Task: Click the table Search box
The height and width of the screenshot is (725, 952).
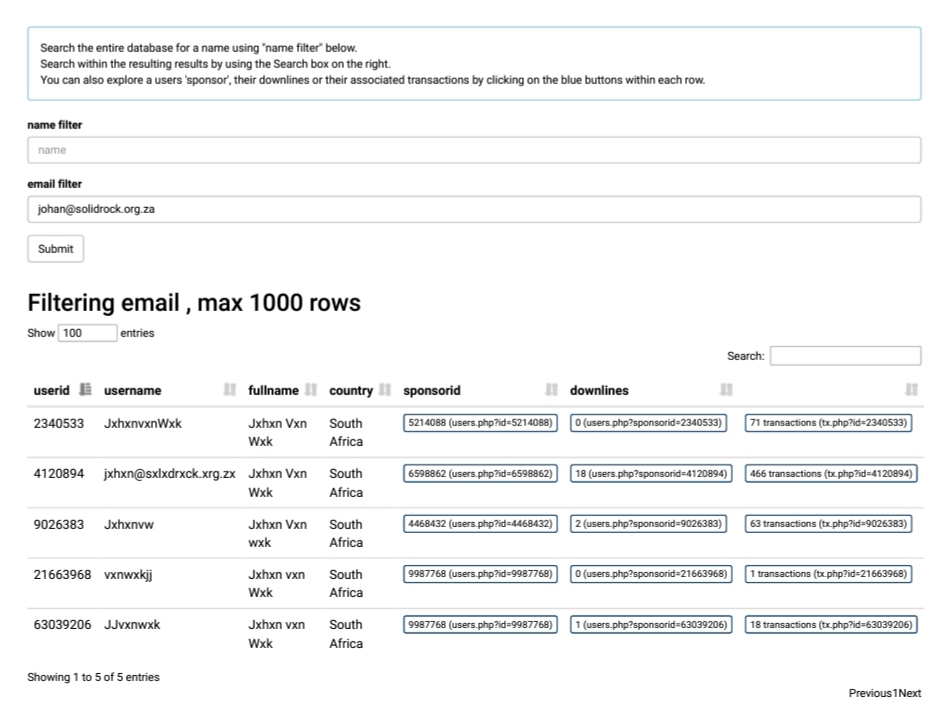Action: (845, 356)
